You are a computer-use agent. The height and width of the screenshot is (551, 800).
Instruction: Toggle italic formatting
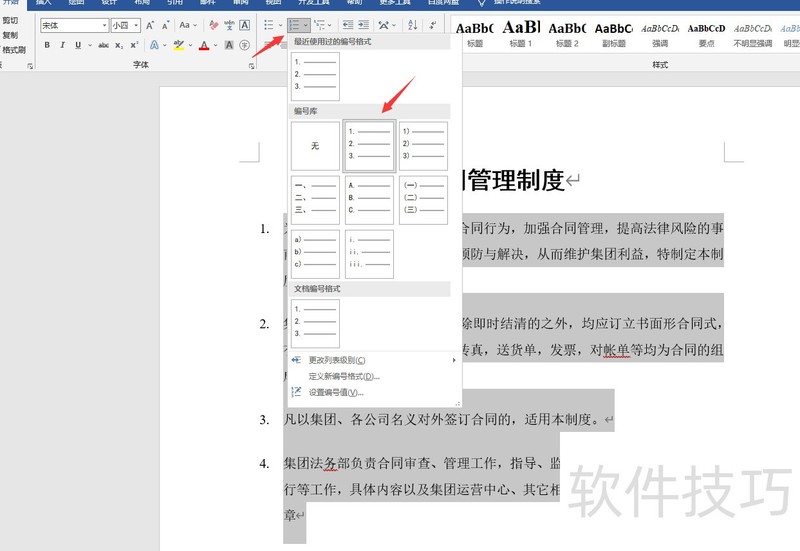point(62,45)
